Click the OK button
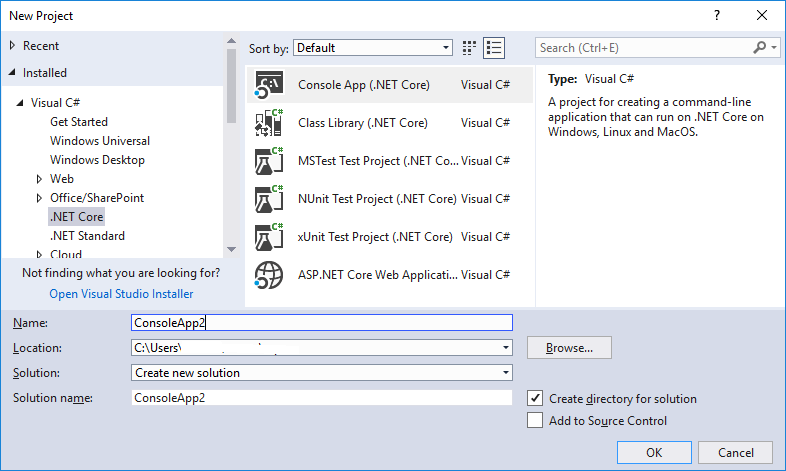The width and height of the screenshot is (786, 471). pyautogui.click(x=654, y=452)
